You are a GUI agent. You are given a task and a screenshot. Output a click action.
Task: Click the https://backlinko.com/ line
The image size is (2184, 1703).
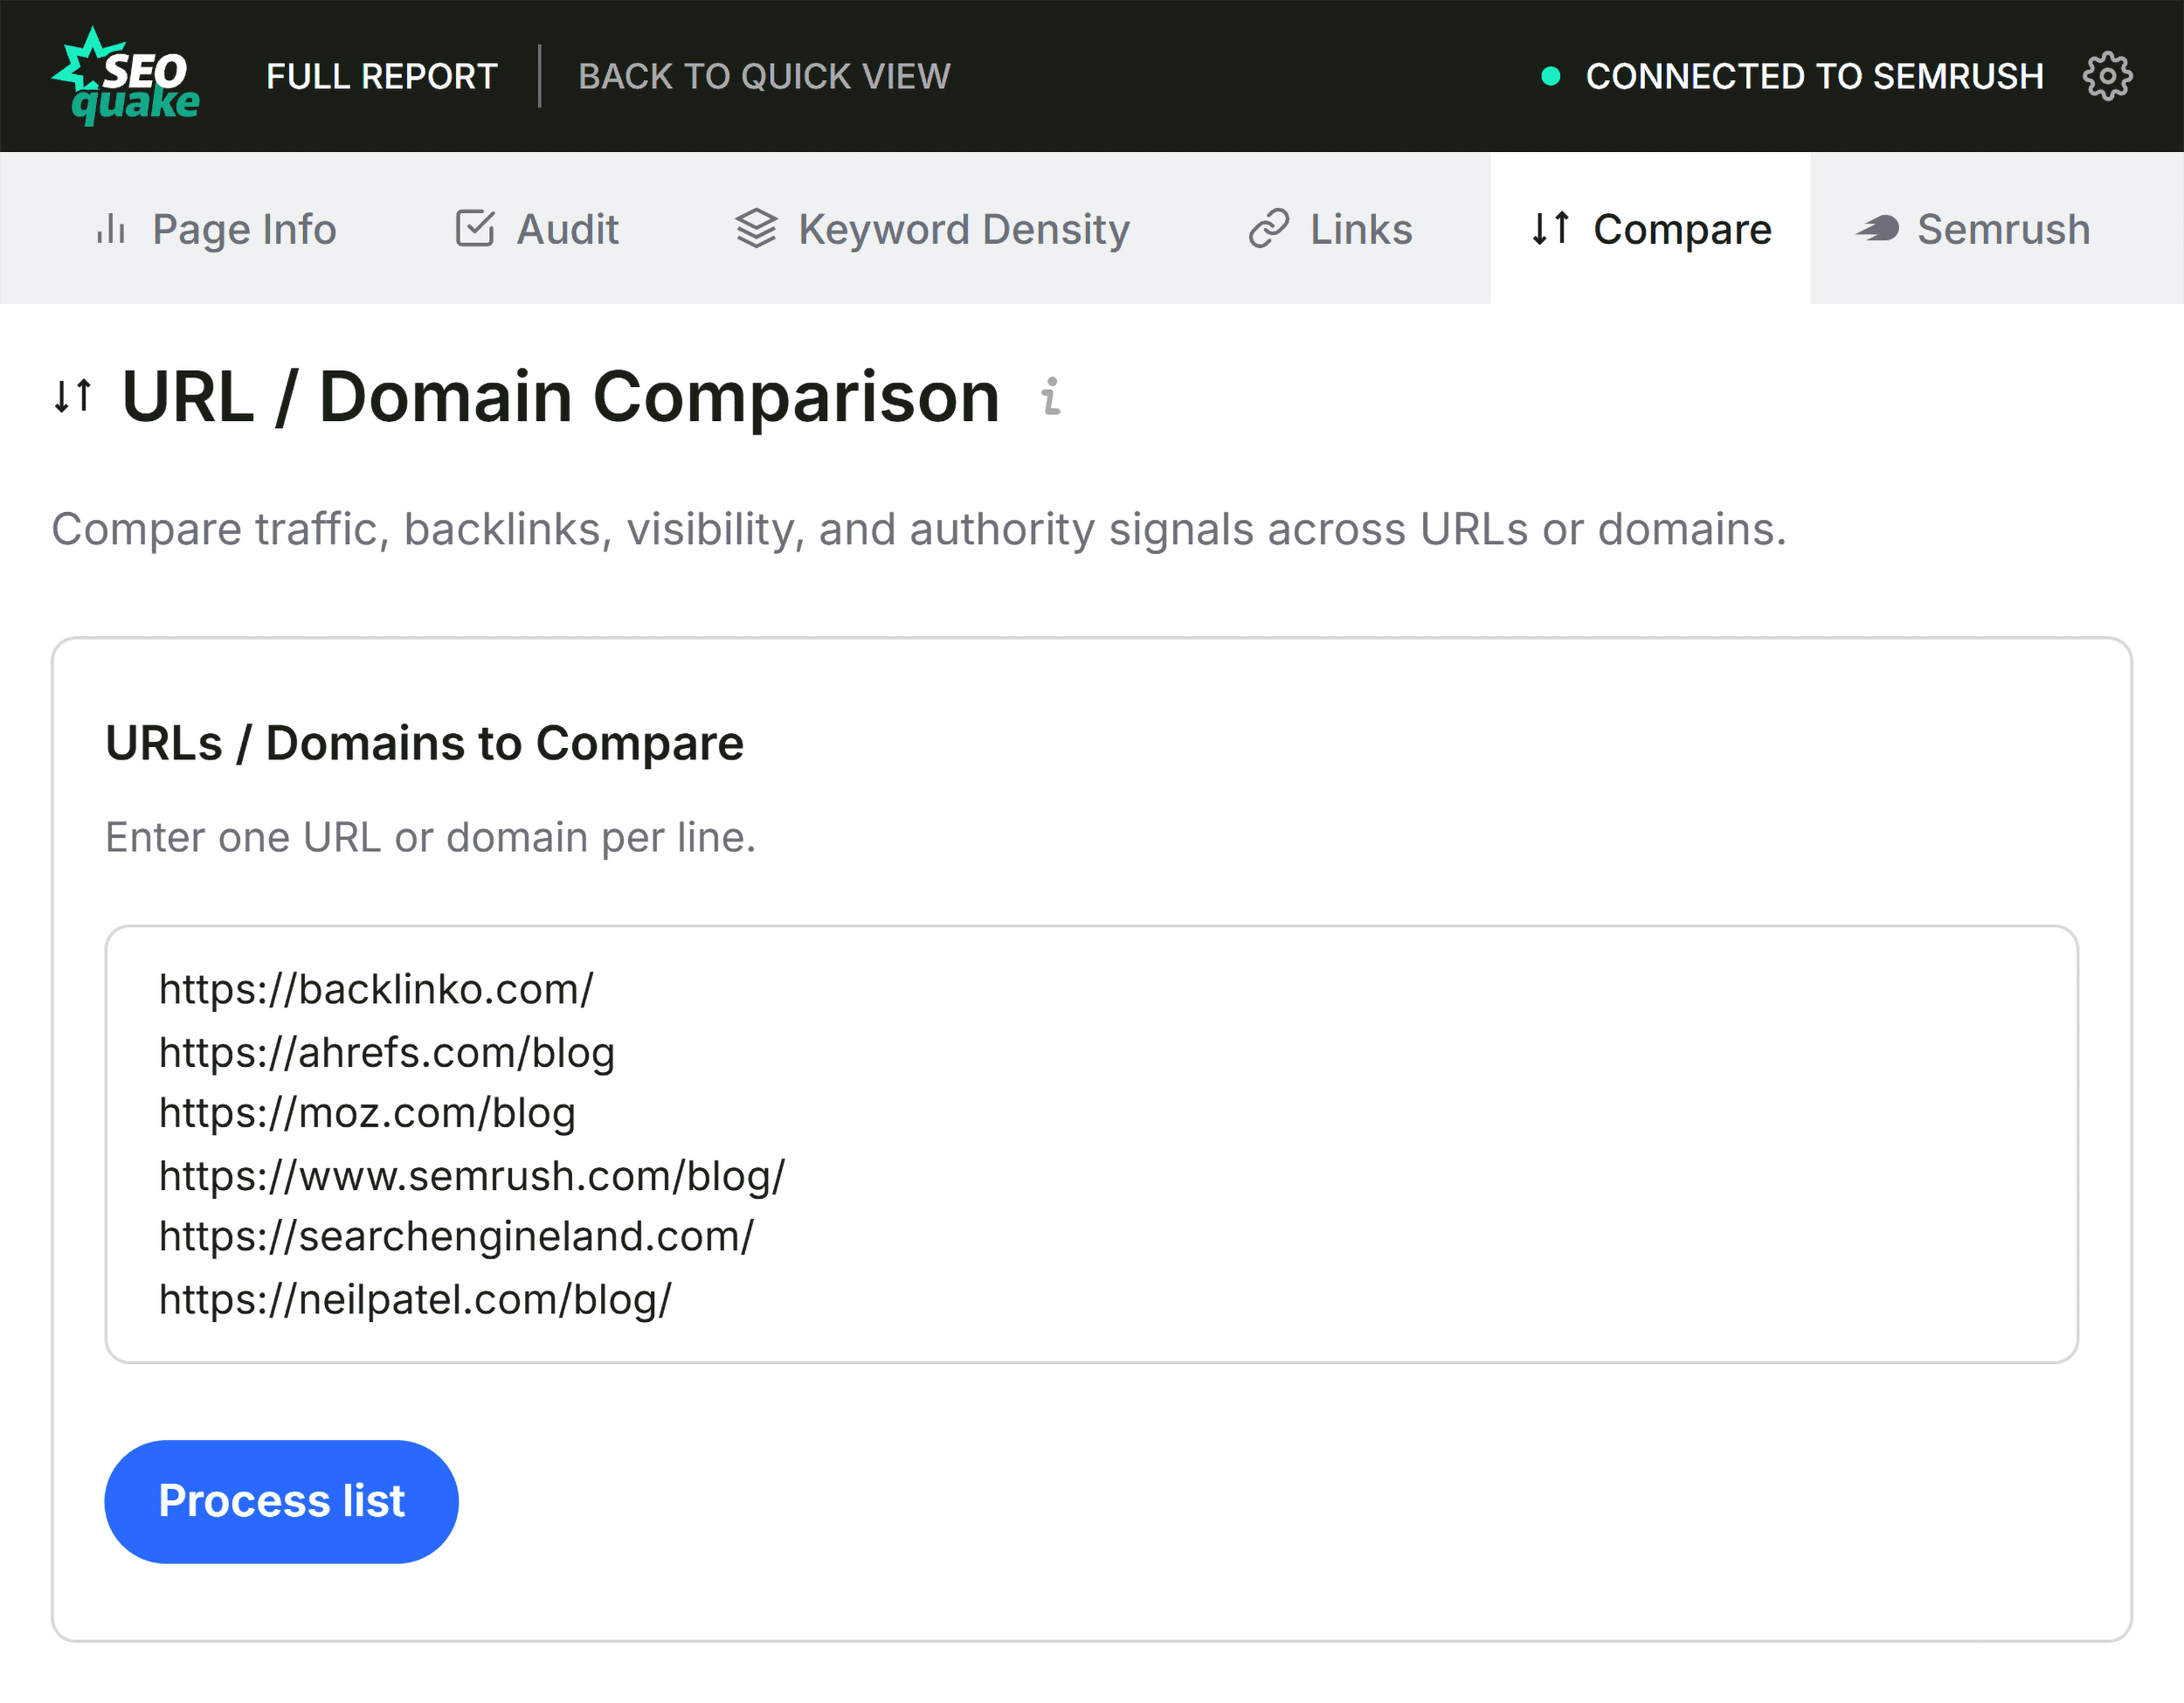[x=376, y=989]
